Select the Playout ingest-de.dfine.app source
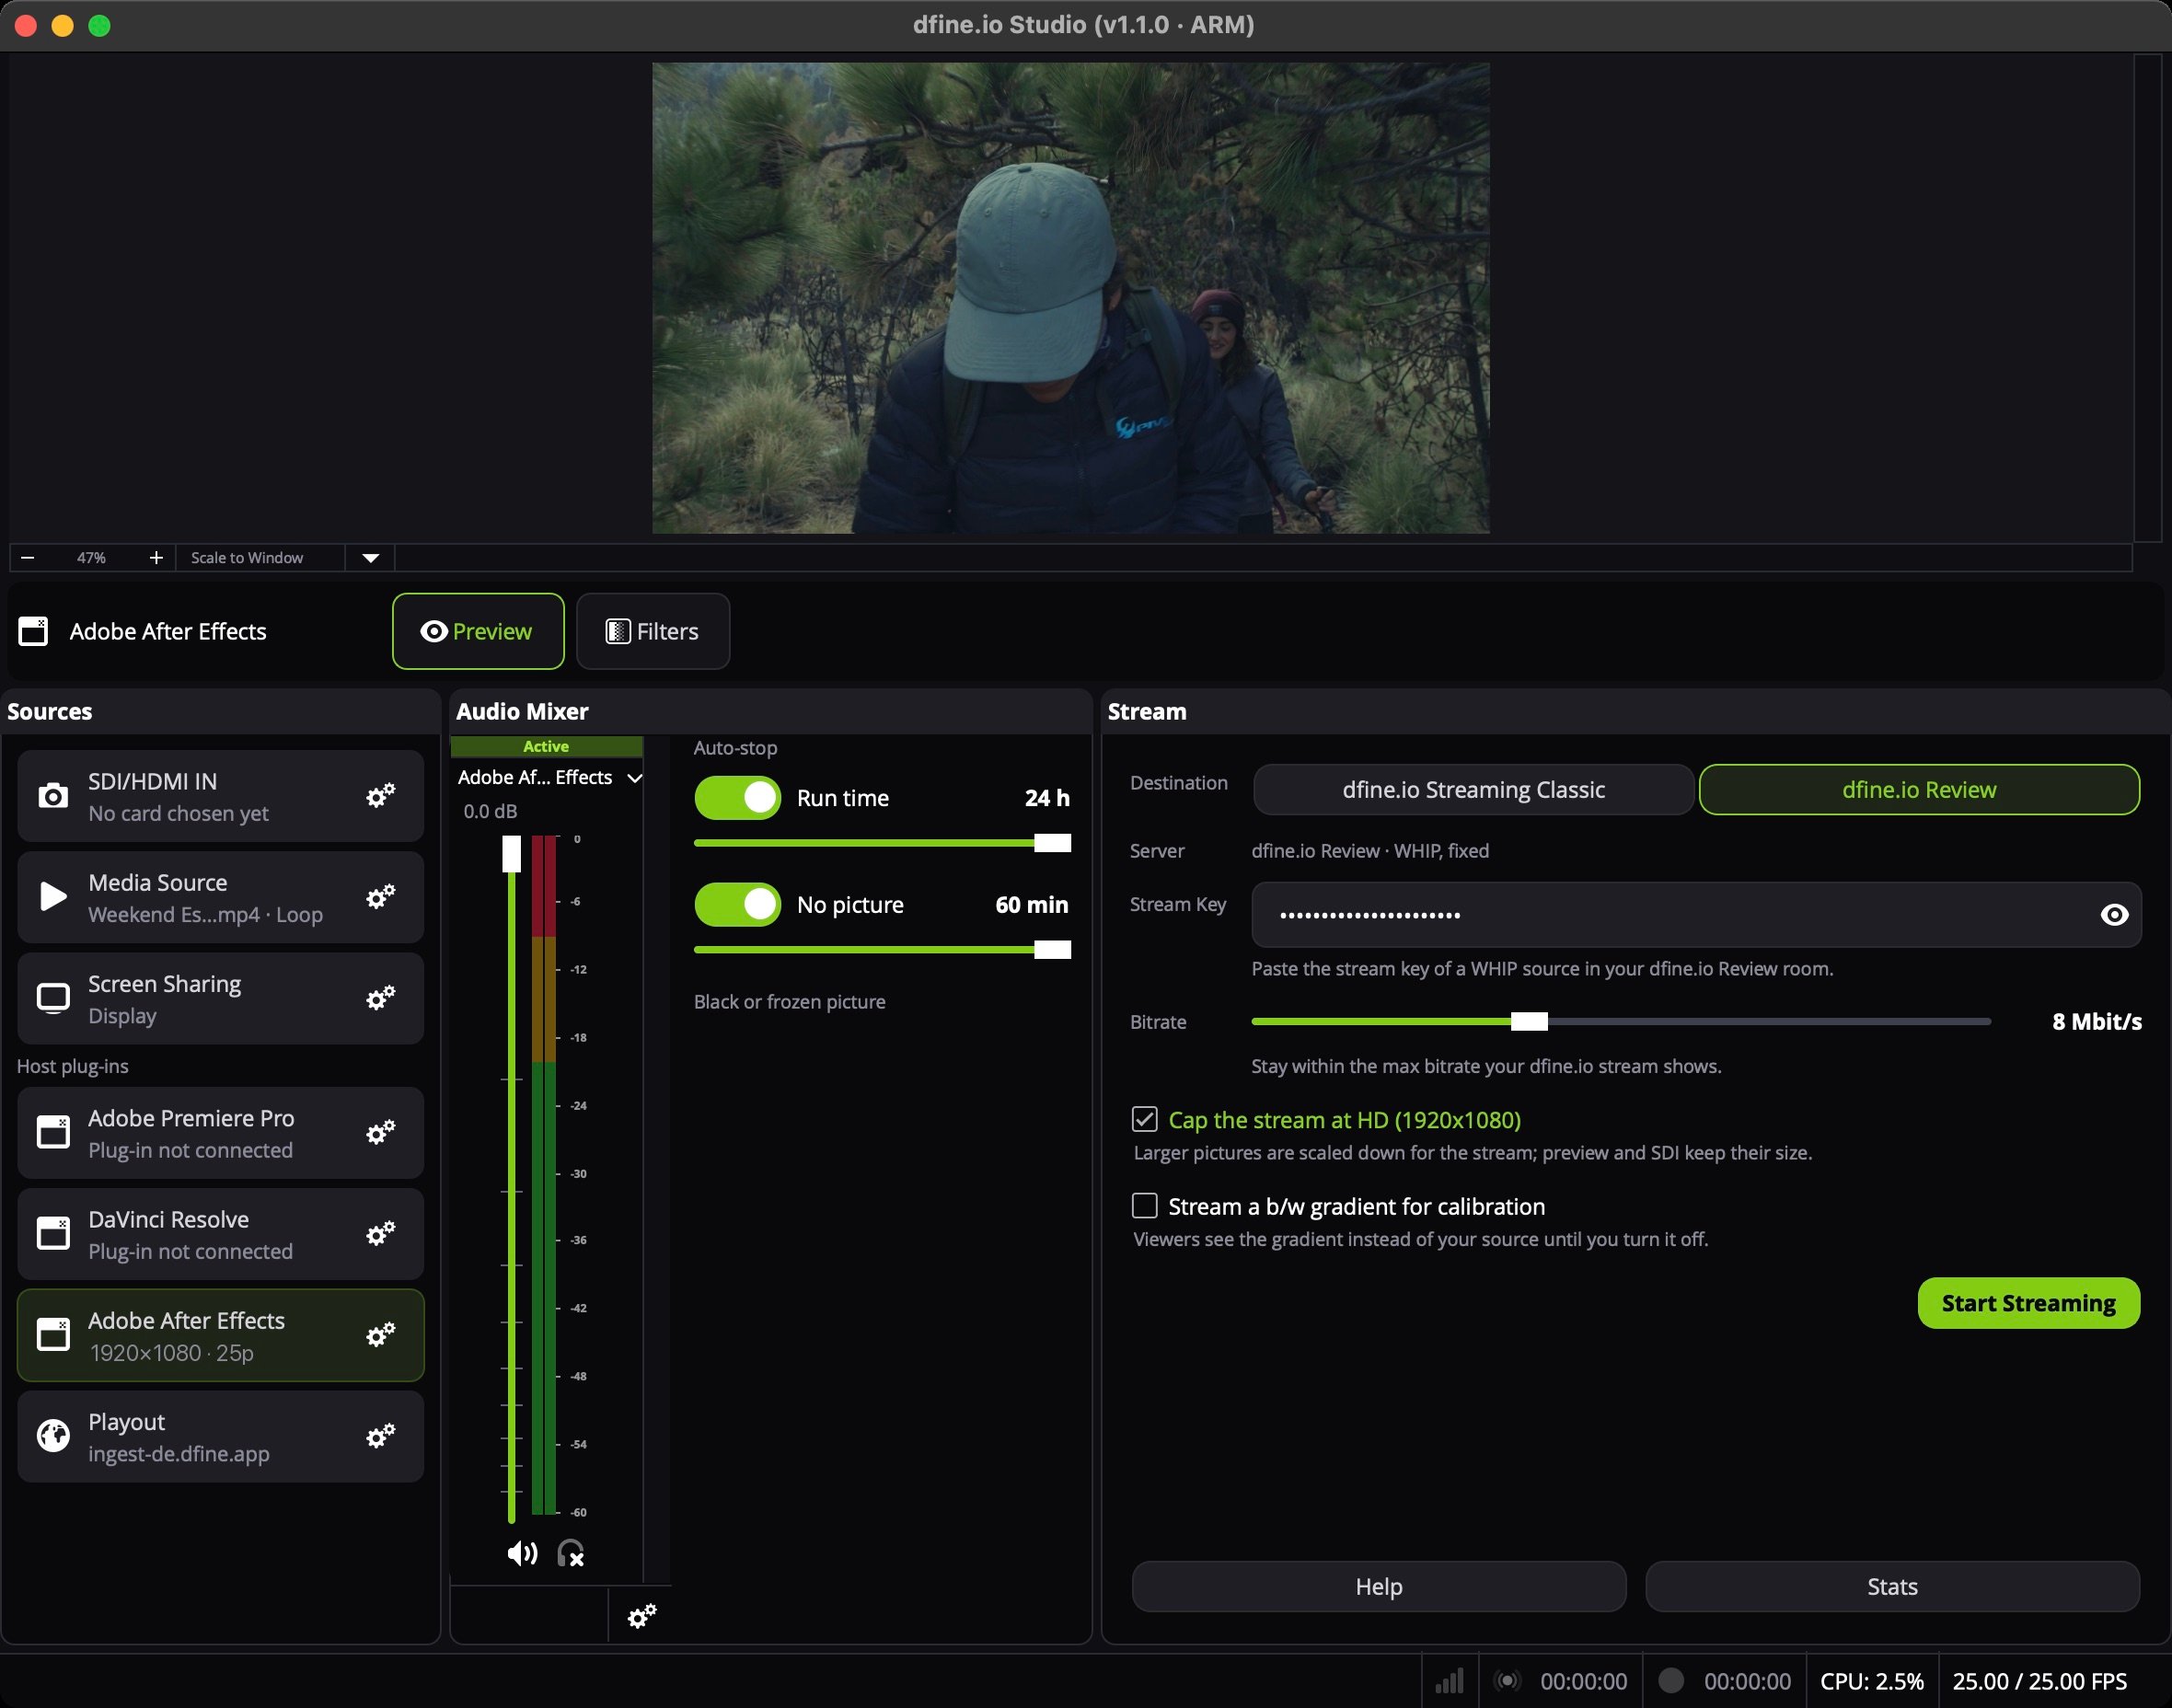Screen dimensions: 2172x1708 [x=220, y=1437]
